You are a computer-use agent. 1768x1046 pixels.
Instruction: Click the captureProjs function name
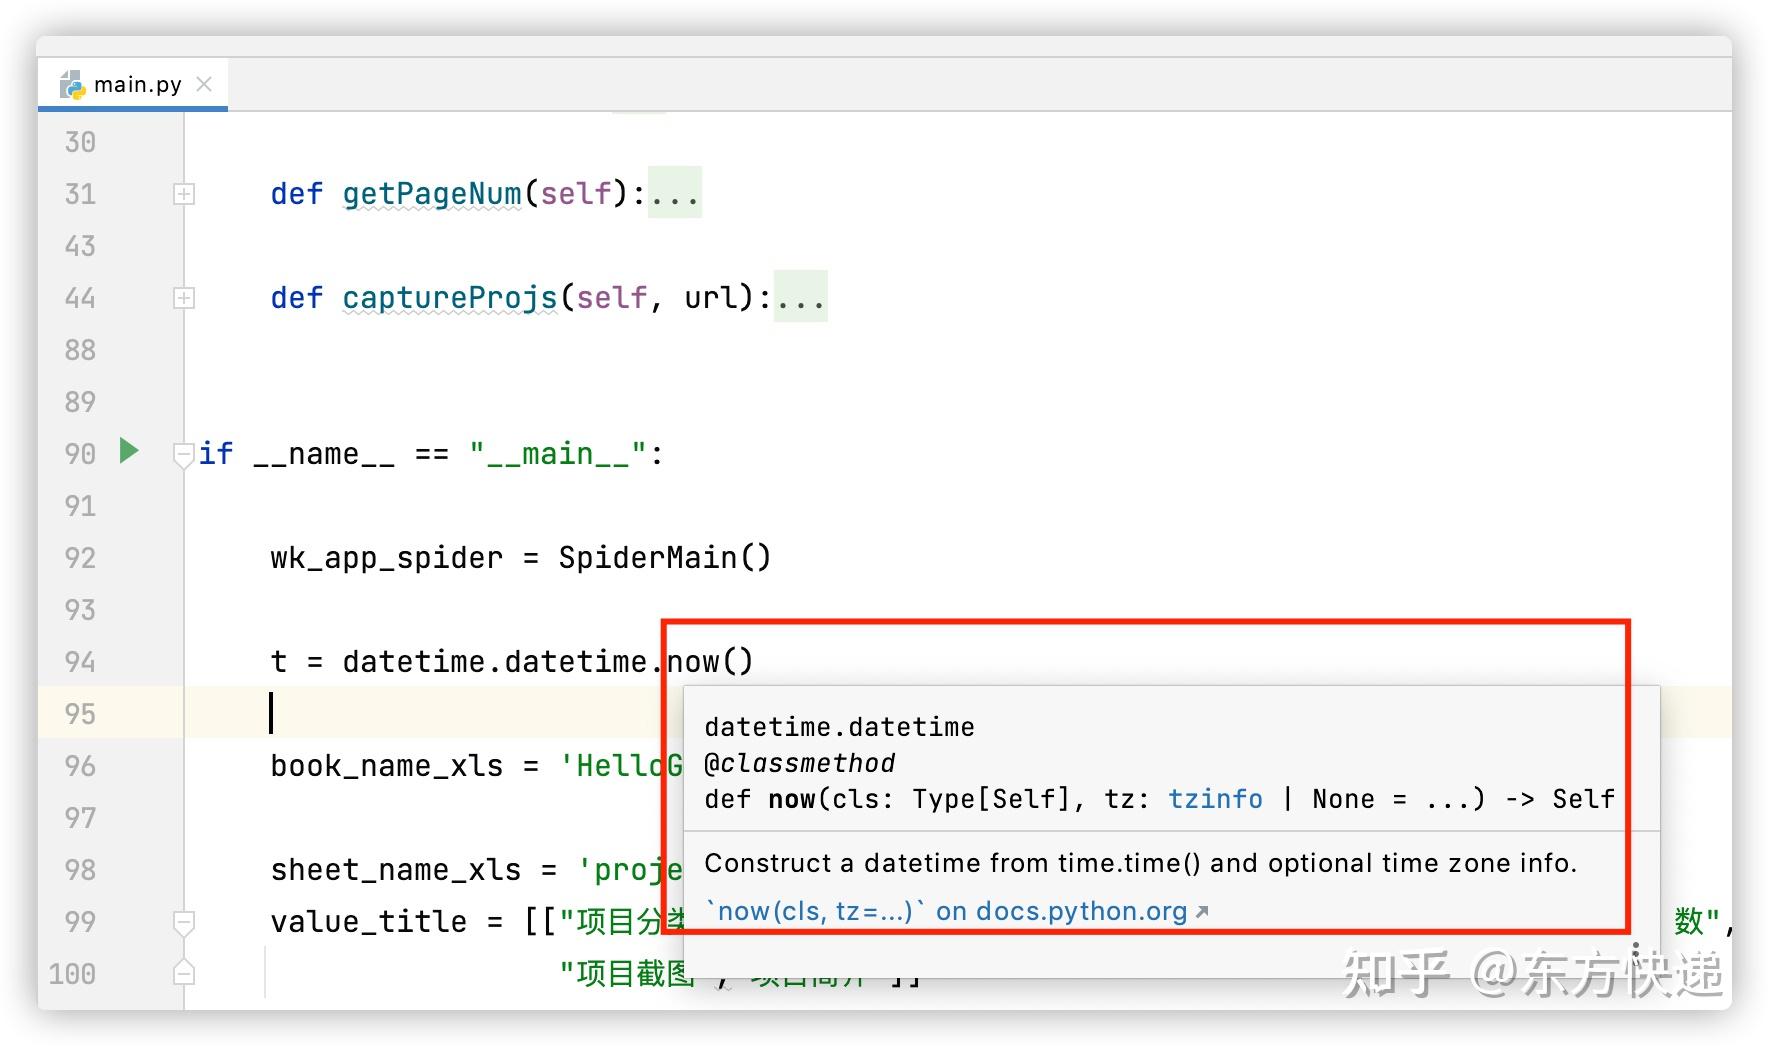click(x=450, y=297)
